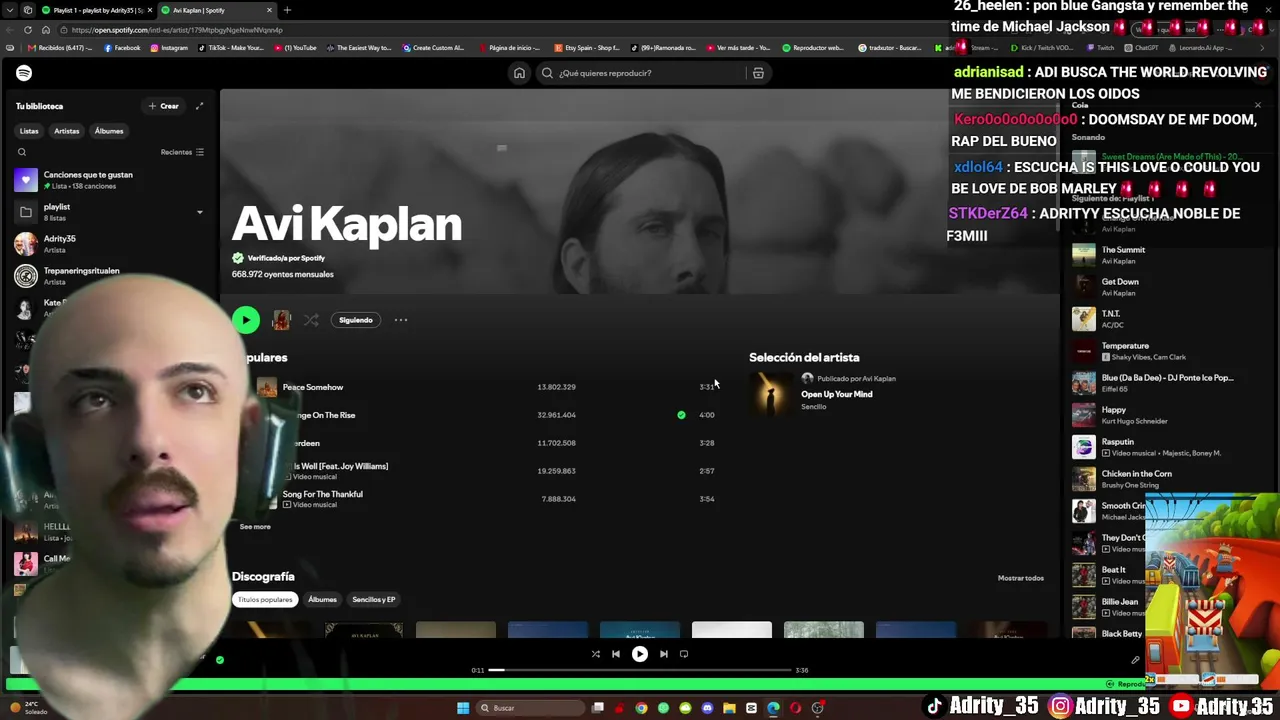The image size is (1280, 720).
Task: Open Discord from the taskbar
Action: tap(707, 708)
